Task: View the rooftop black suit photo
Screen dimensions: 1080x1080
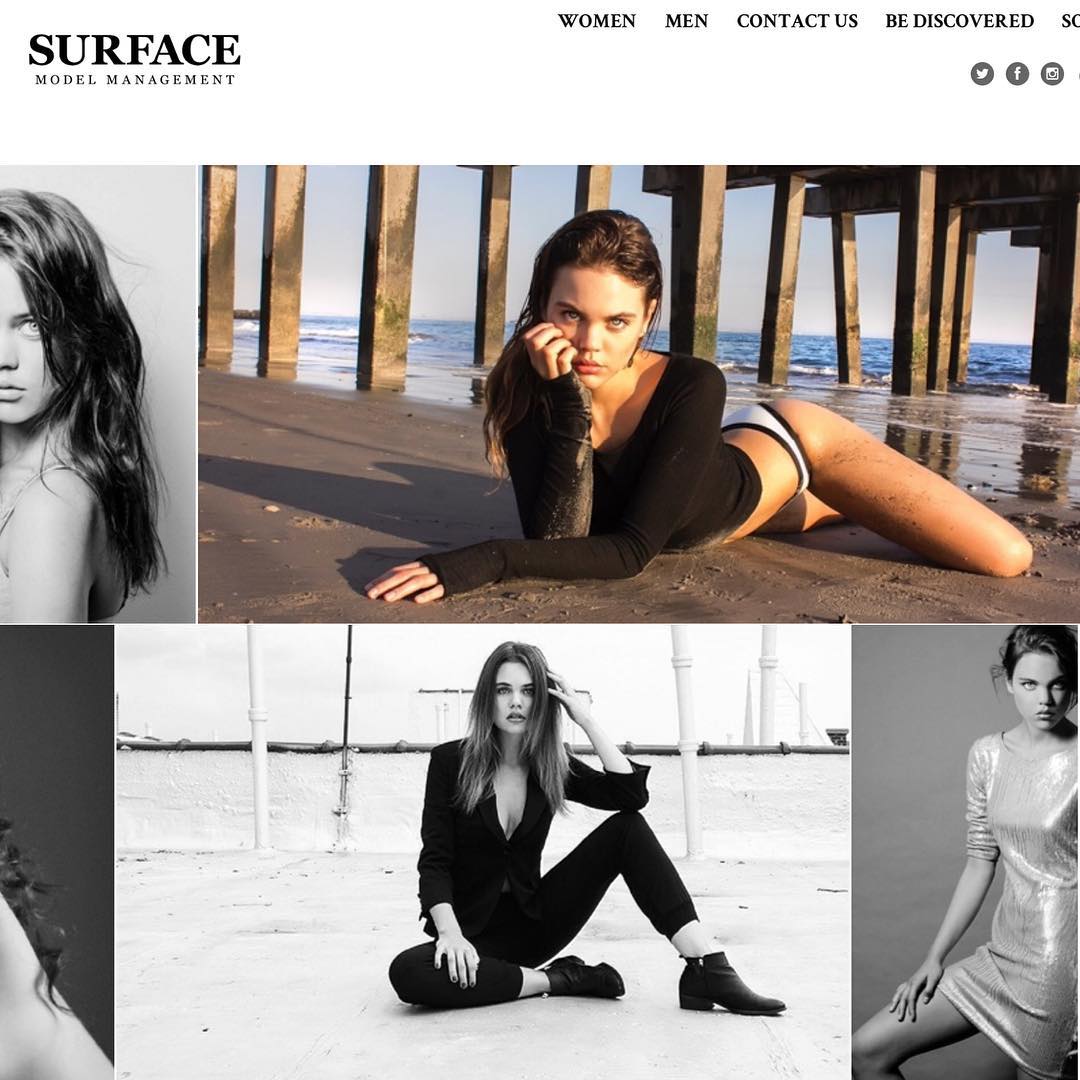Action: (x=483, y=853)
